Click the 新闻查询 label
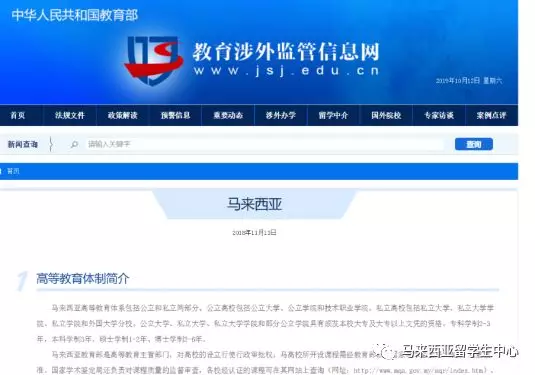Viewport: 535px width, 375px height. coord(23,144)
